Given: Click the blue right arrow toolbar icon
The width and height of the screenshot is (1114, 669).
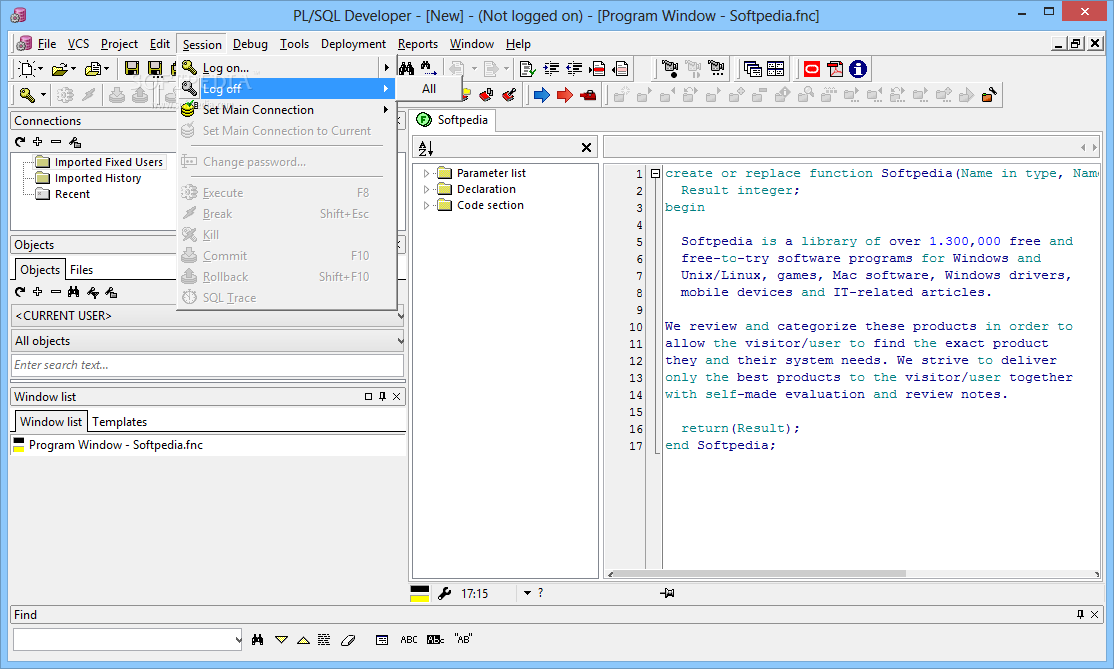Looking at the screenshot, I should [x=541, y=95].
